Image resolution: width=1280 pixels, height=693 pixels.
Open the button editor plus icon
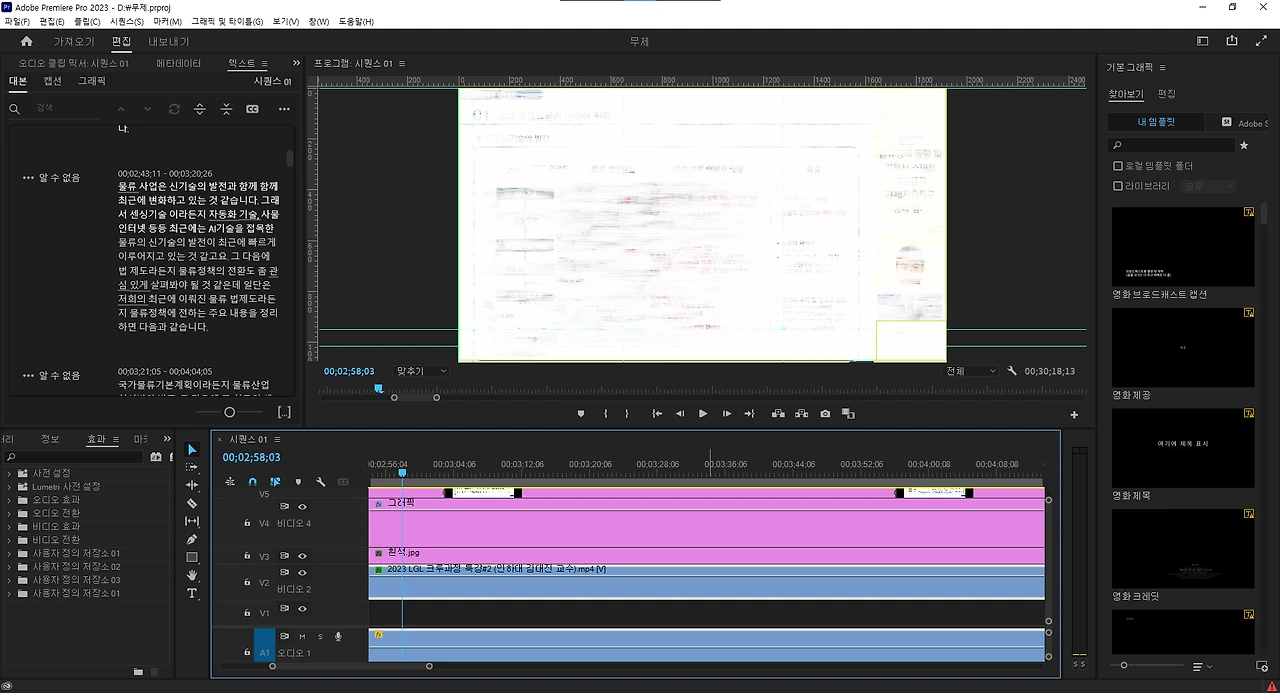coord(1074,415)
